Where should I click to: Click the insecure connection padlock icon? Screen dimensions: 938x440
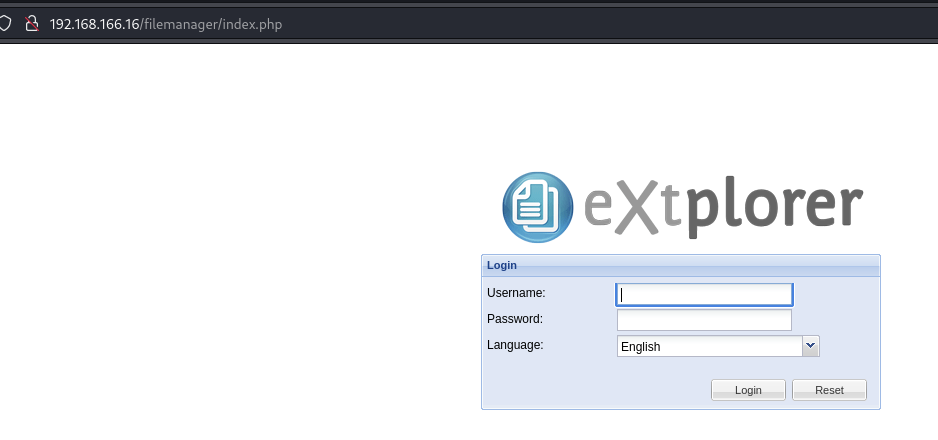click(x=31, y=23)
